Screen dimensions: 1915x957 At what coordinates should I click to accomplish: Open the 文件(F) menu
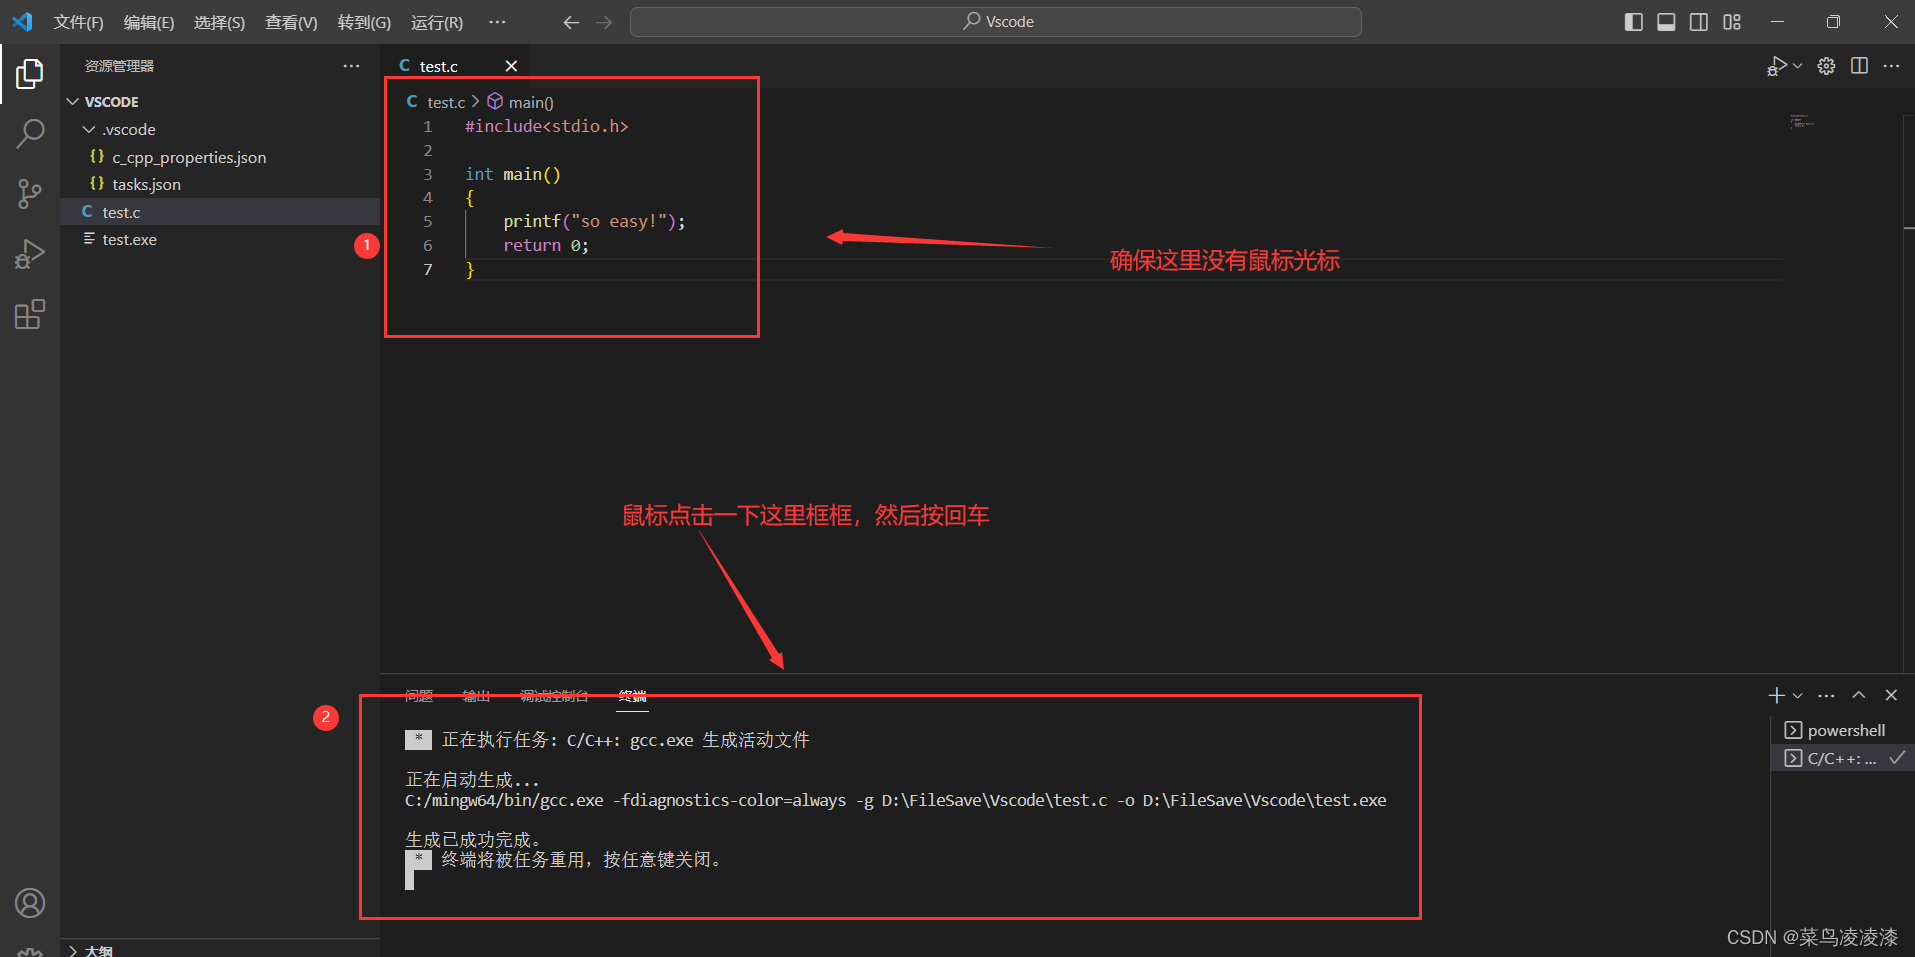tap(78, 22)
